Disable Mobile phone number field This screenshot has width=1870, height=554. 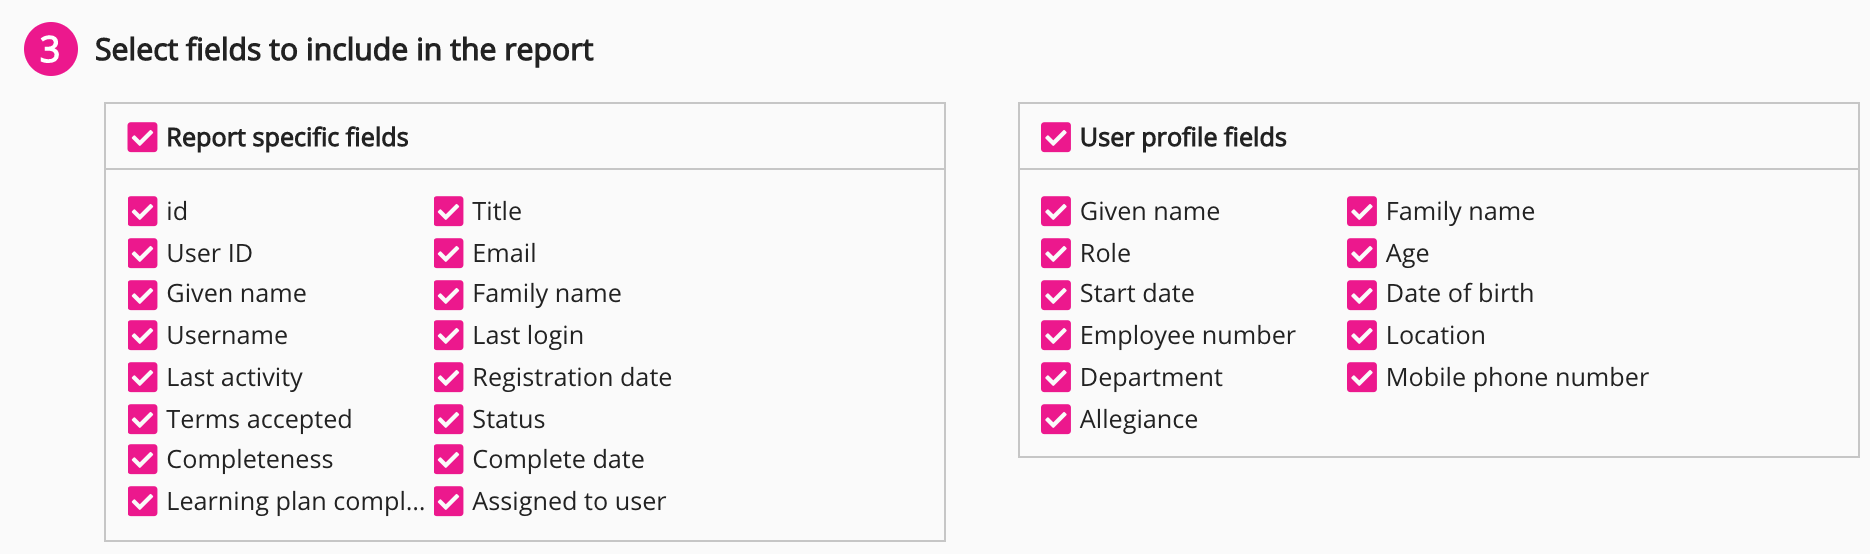pyautogui.click(x=1362, y=377)
